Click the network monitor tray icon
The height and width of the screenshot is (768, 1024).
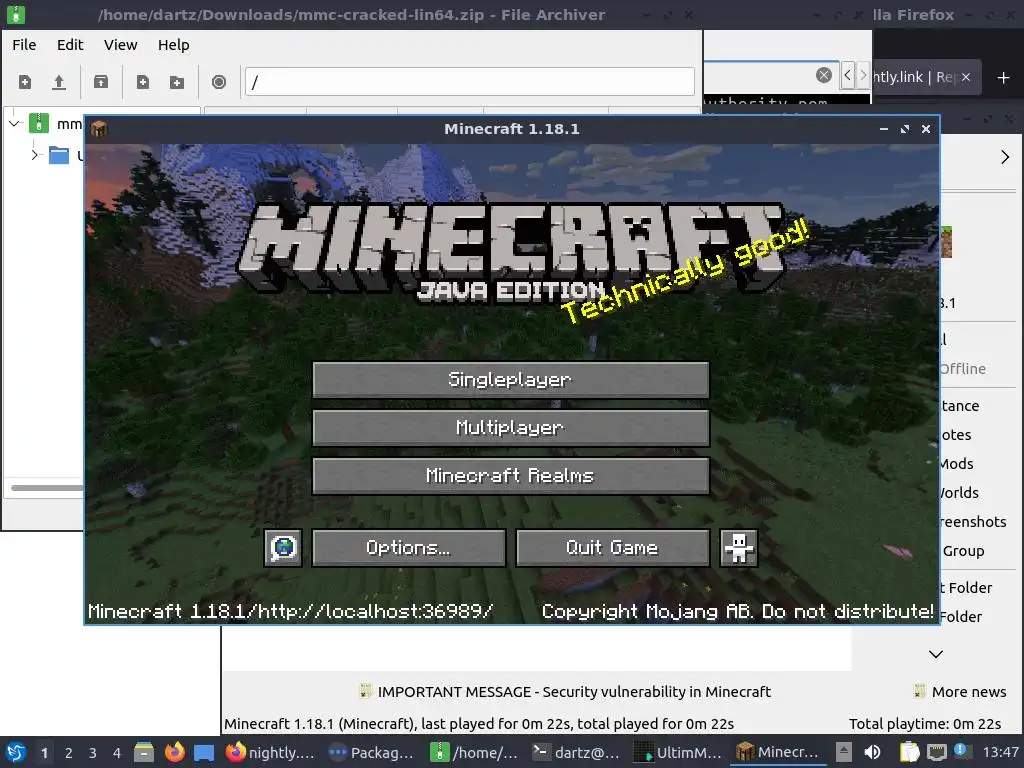click(x=936, y=752)
